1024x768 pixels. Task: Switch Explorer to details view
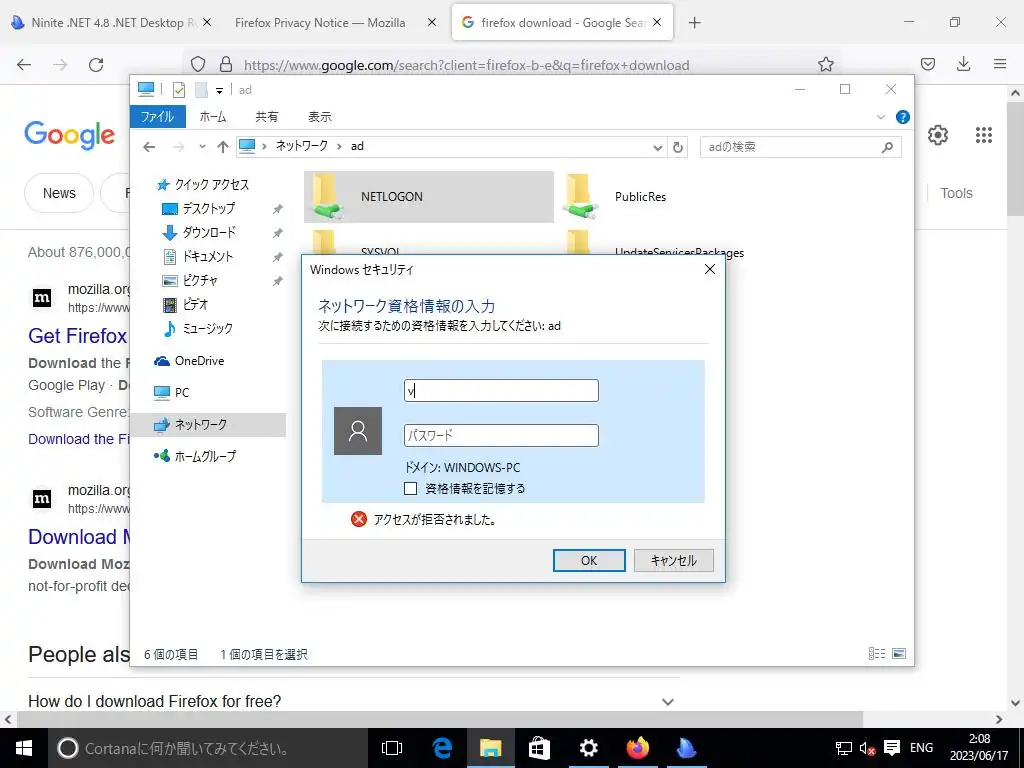pos(876,654)
